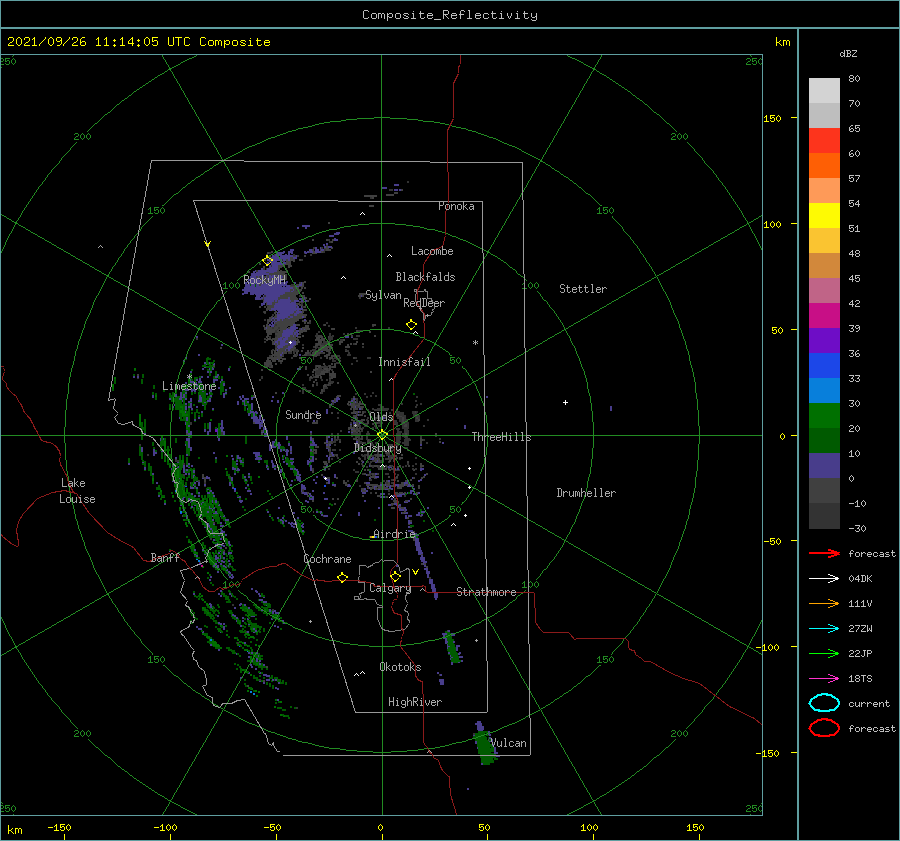Click the Lake Louise label
The height and width of the screenshot is (841, 900).
[77, 491]
